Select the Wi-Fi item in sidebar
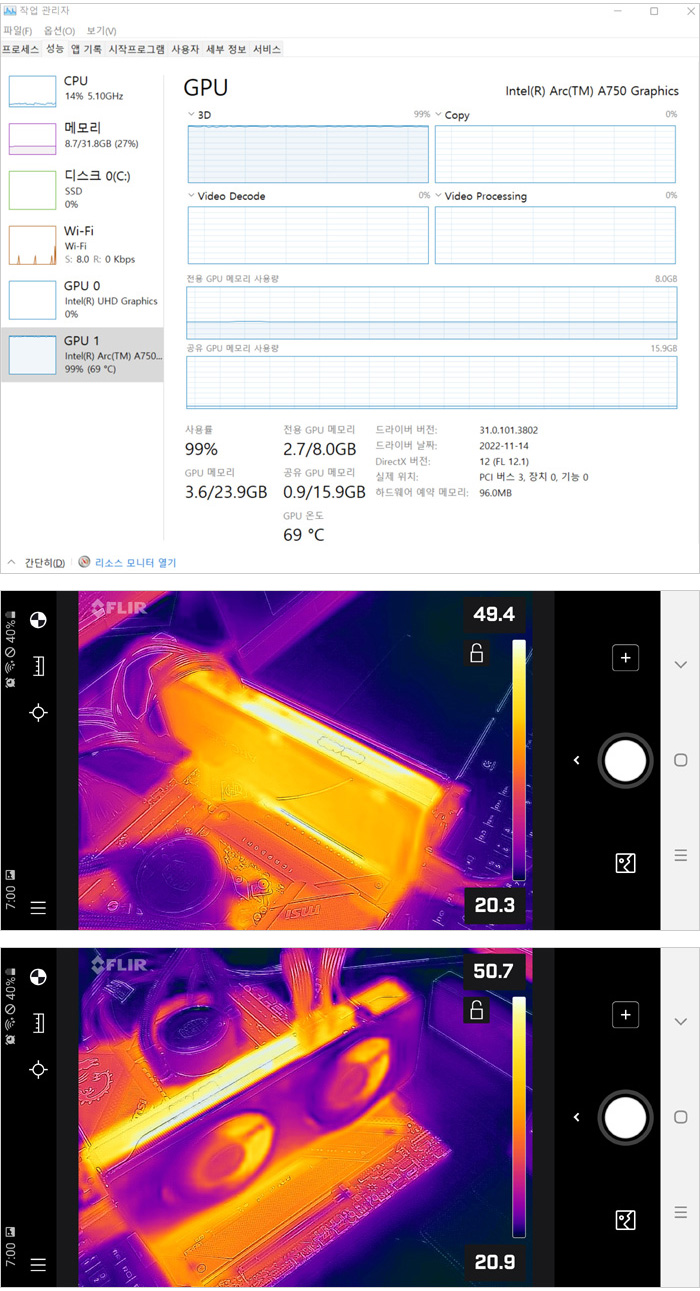The height and width of the screenshot is (1291, 700). point(82,244)
